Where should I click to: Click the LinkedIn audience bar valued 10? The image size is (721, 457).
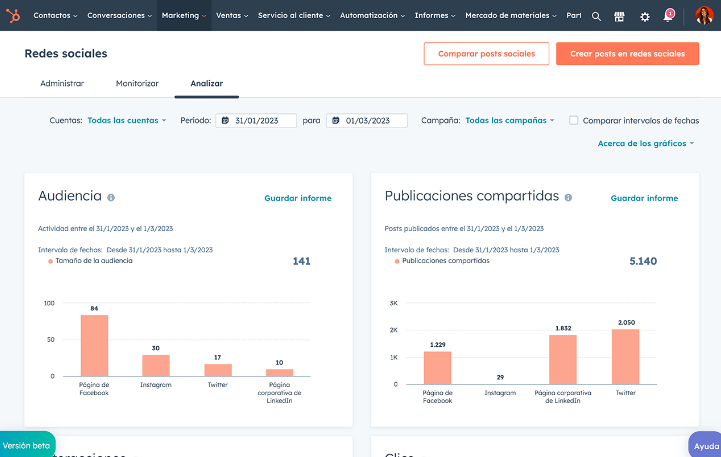(280, 372)
